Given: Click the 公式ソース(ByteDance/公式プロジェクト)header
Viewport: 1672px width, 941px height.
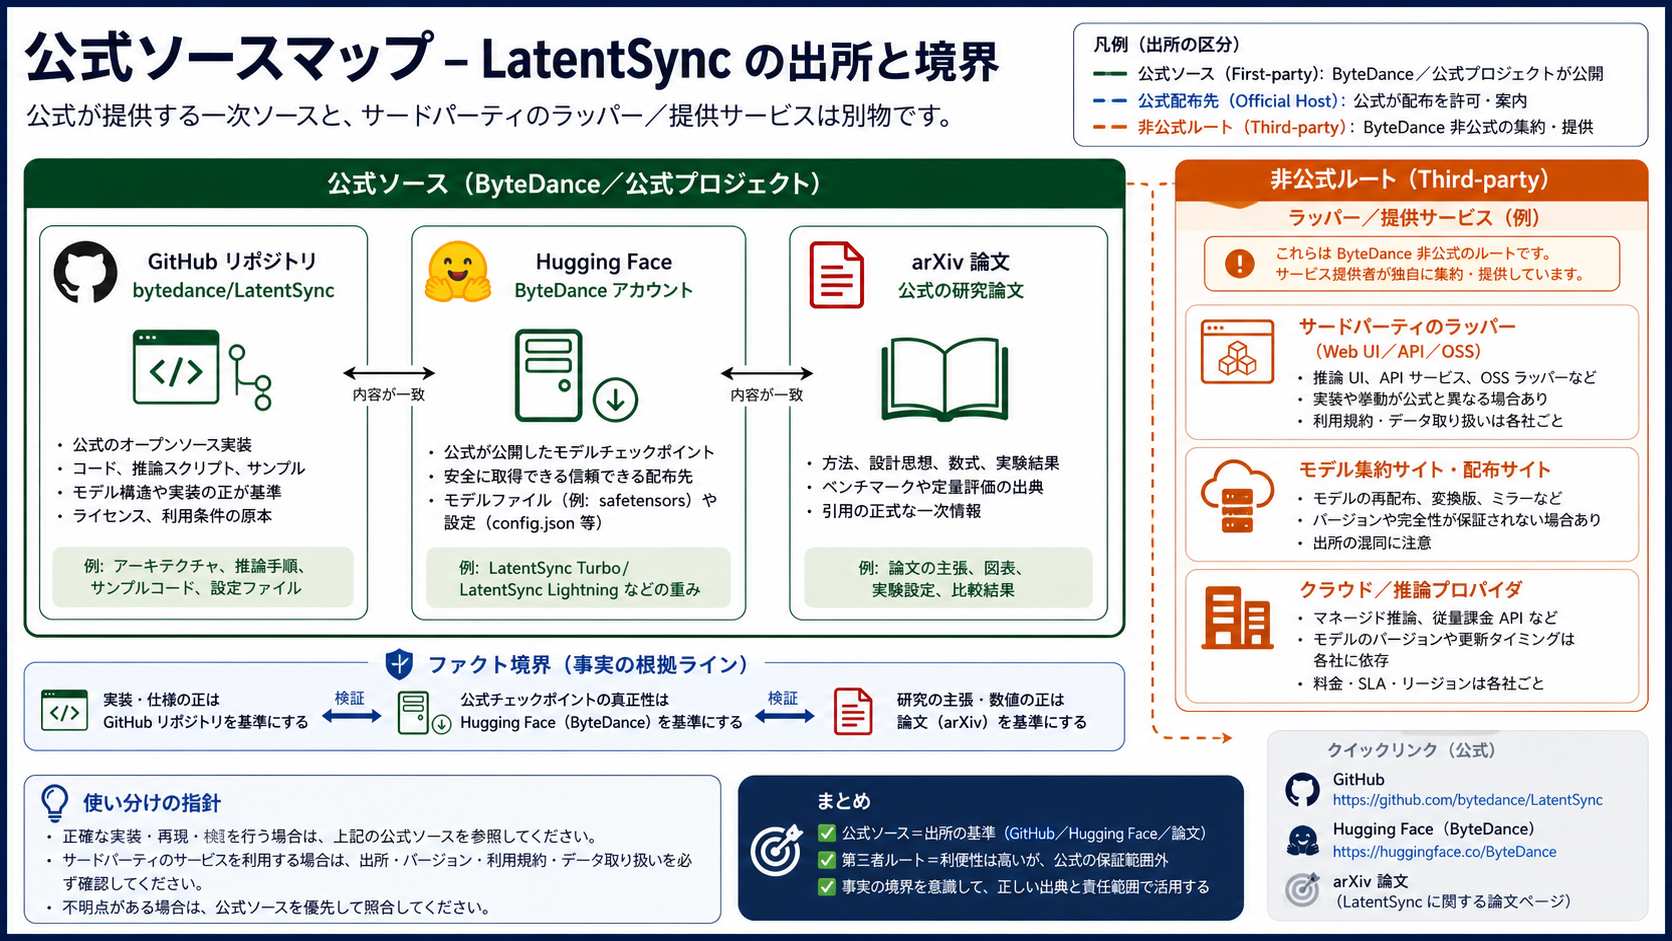Looking at the screenshot, I should pyautogui.click(x=574, y=184).
